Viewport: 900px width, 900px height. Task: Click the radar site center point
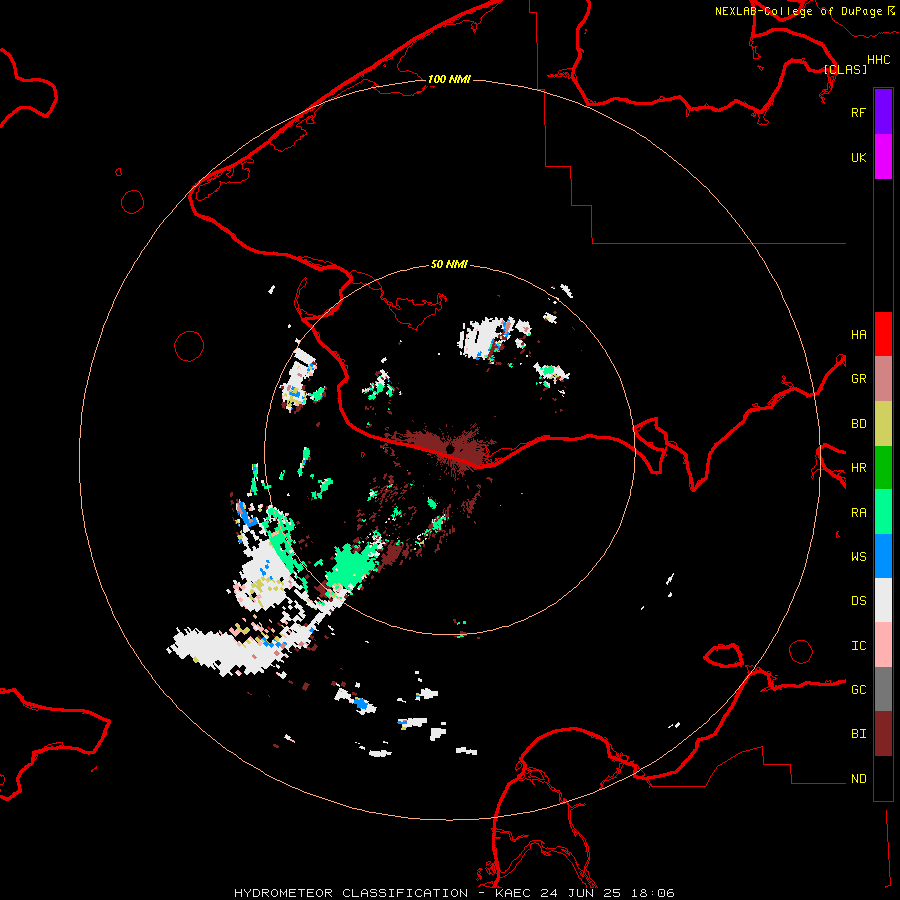449,449
